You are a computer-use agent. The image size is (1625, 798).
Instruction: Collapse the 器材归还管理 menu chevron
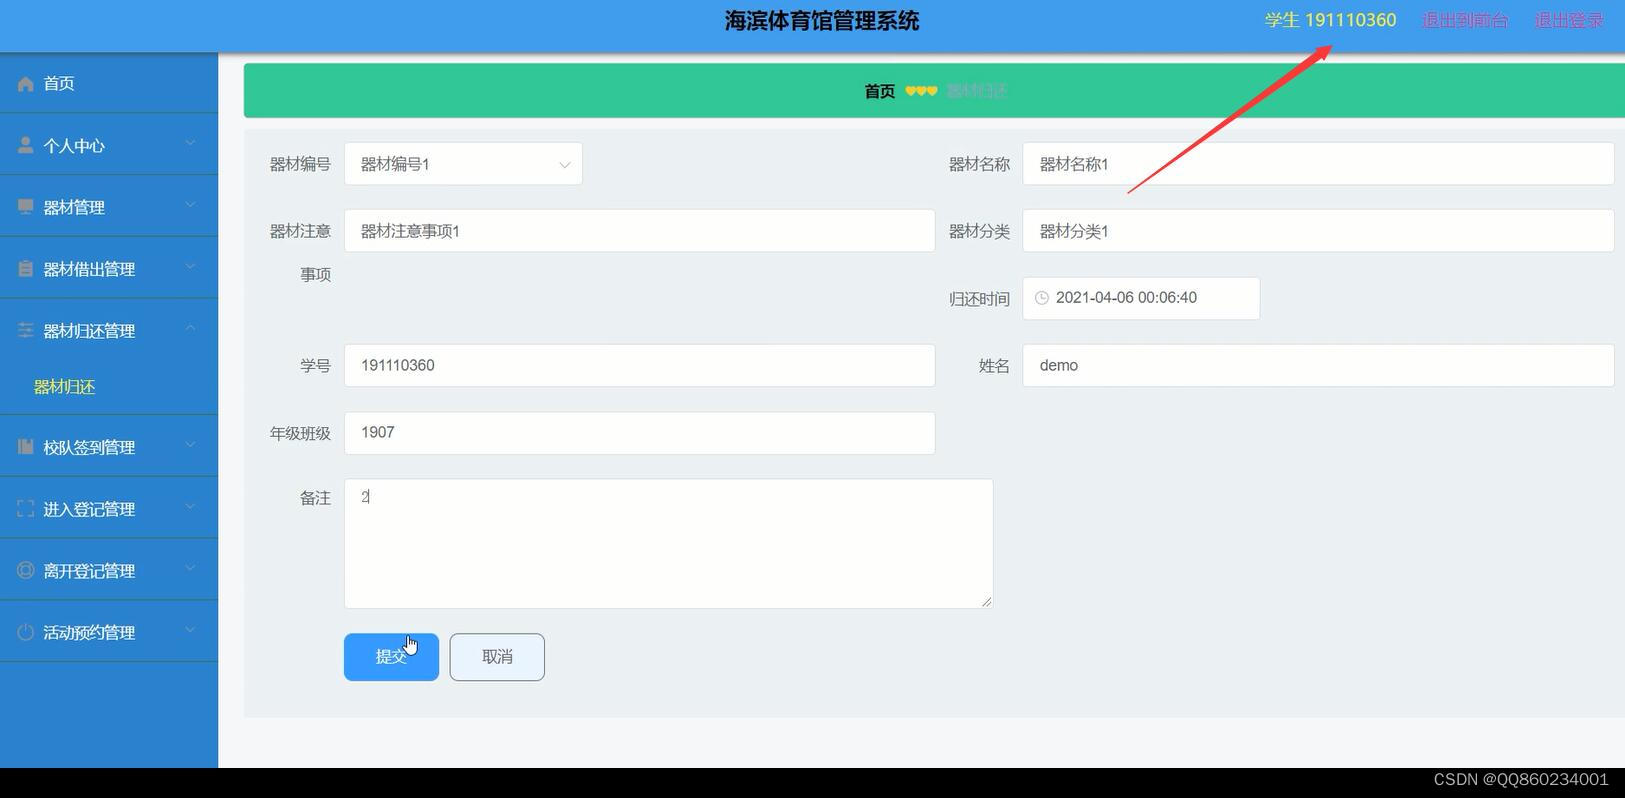pos(190,329)
